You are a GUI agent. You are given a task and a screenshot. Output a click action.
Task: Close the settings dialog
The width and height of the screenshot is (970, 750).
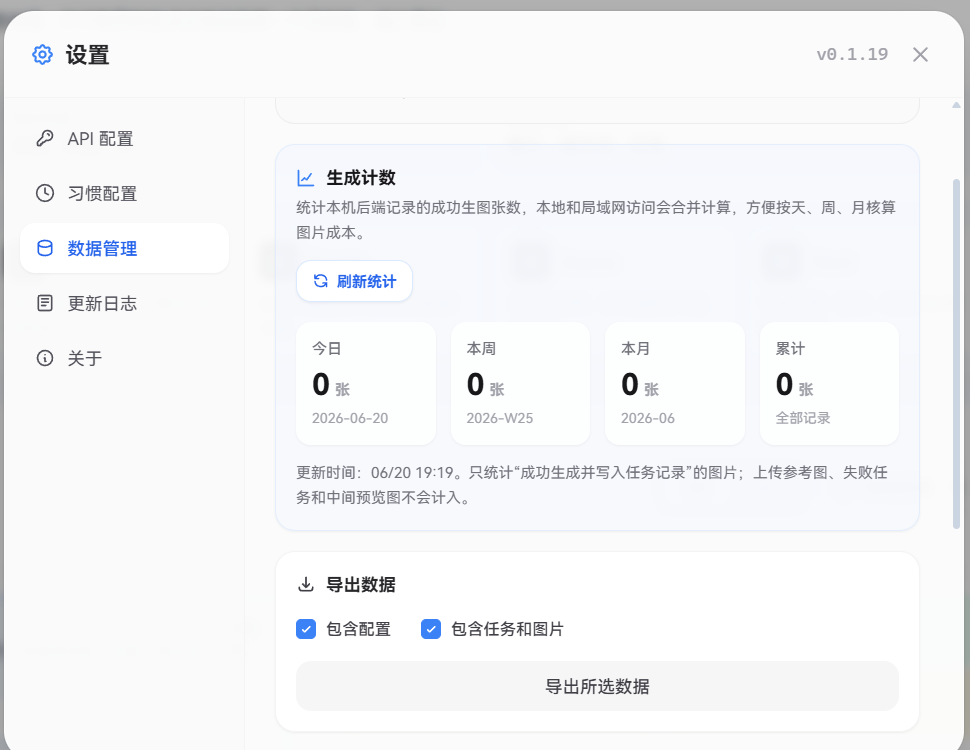click(x=920, y=54)
